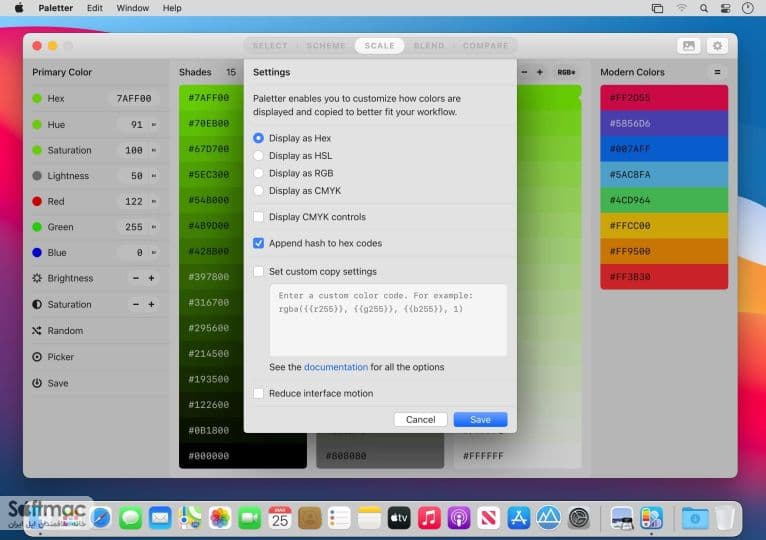Activate the Picker target icon
The height and width of the screenshot is (540, 766).
(x=37, y=357)
